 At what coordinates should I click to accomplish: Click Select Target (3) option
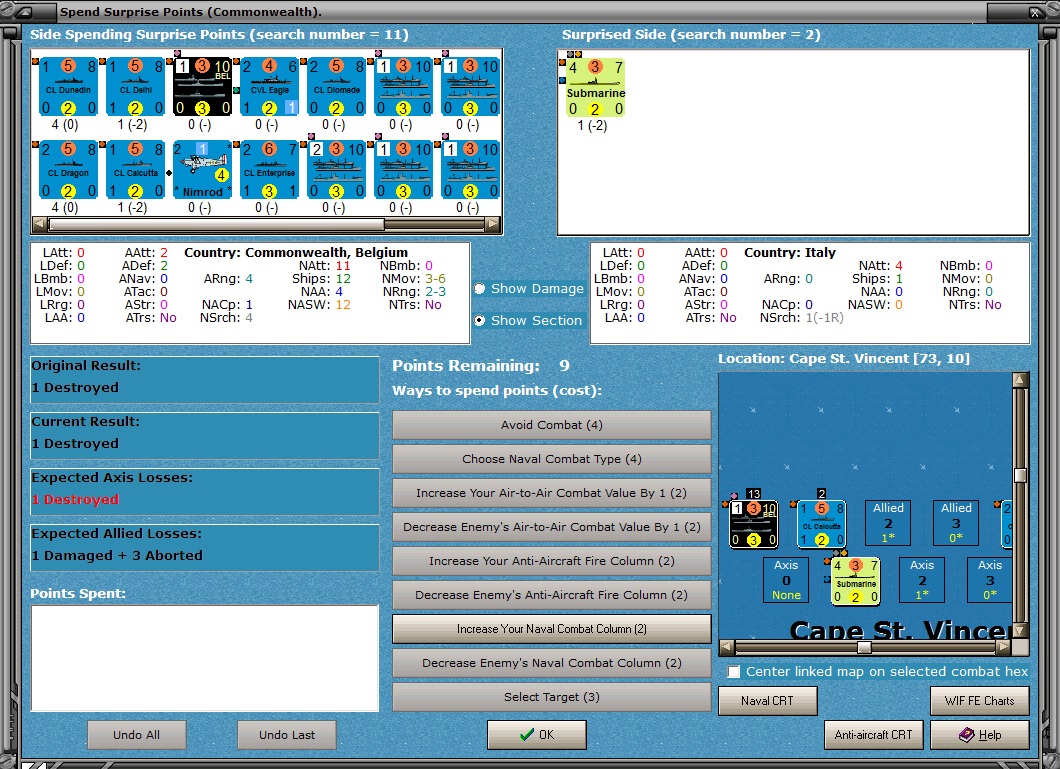(x=552, y=697)
